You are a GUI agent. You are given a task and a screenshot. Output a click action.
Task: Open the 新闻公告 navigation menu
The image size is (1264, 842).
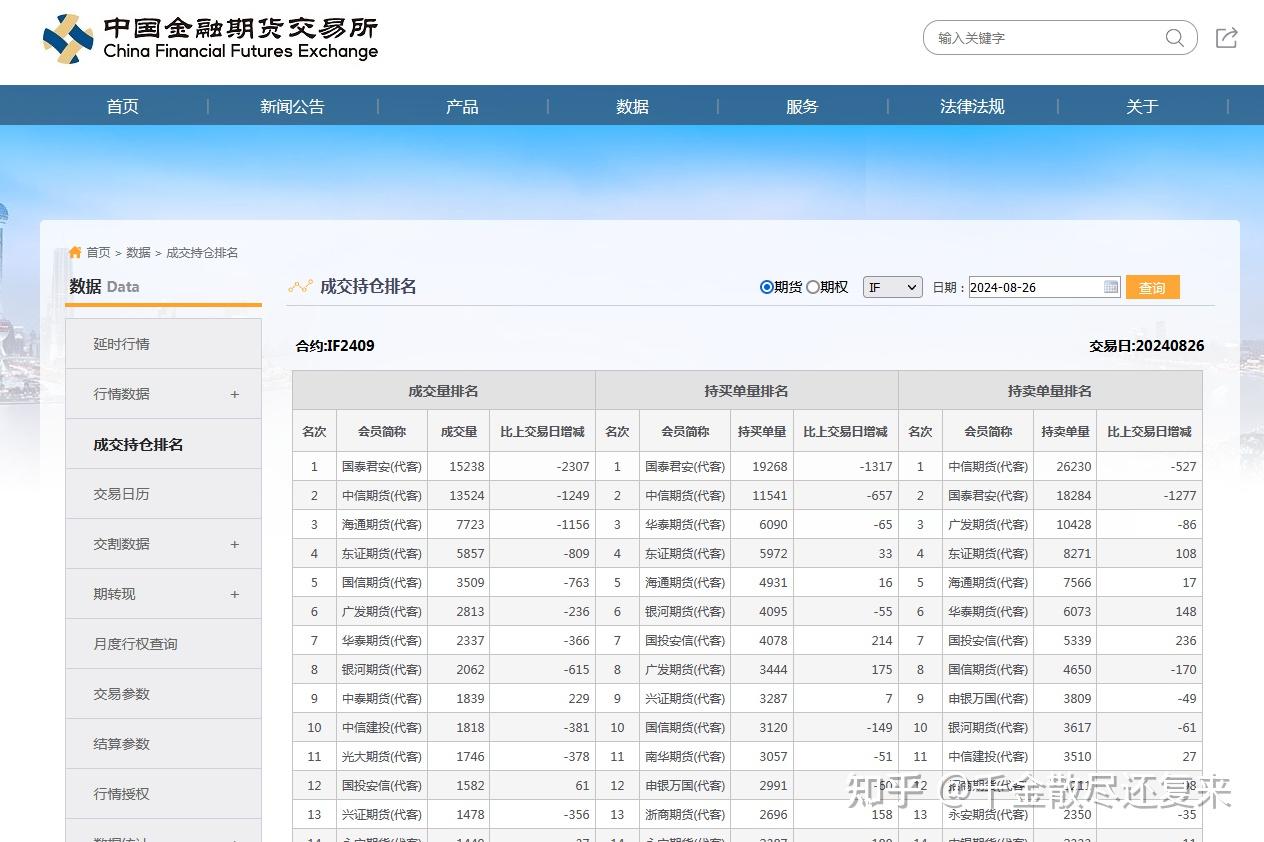click(x=291, y=105)
